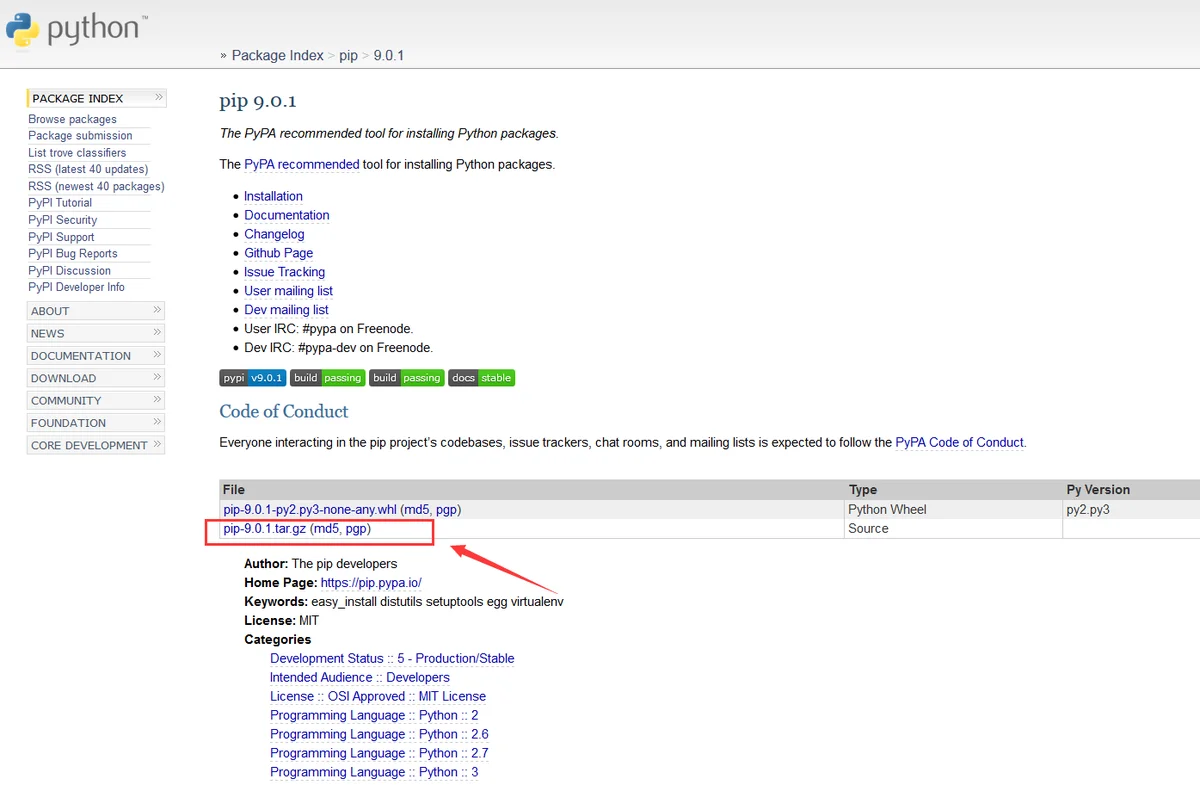Open Browse packages in the sidebar
The height and width of the screenshot is (785, 1200).
tap(72, 119)
